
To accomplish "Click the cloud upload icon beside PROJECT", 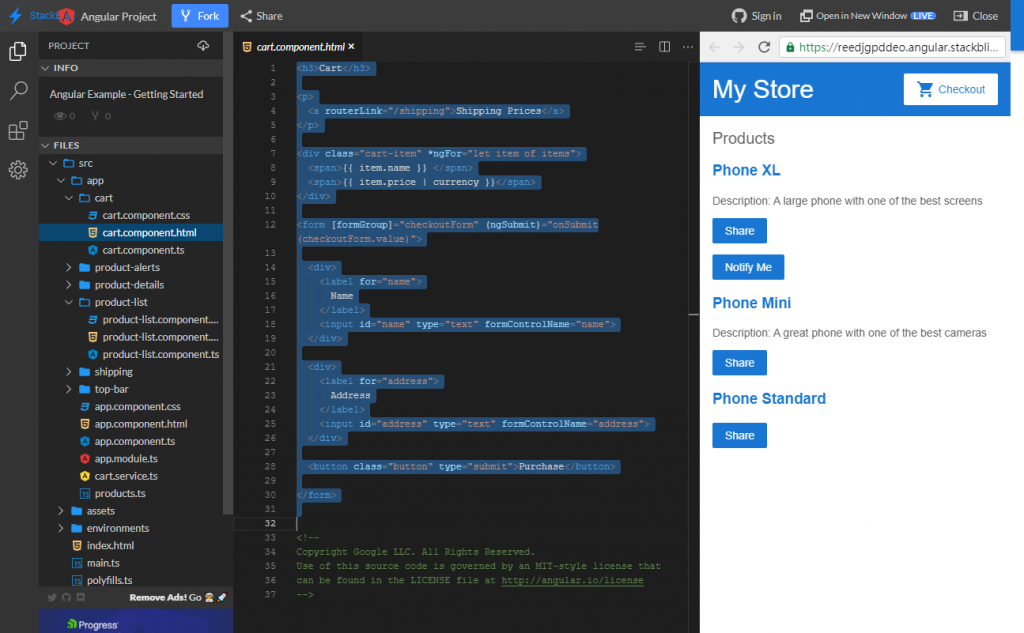I will pos(203,46).
